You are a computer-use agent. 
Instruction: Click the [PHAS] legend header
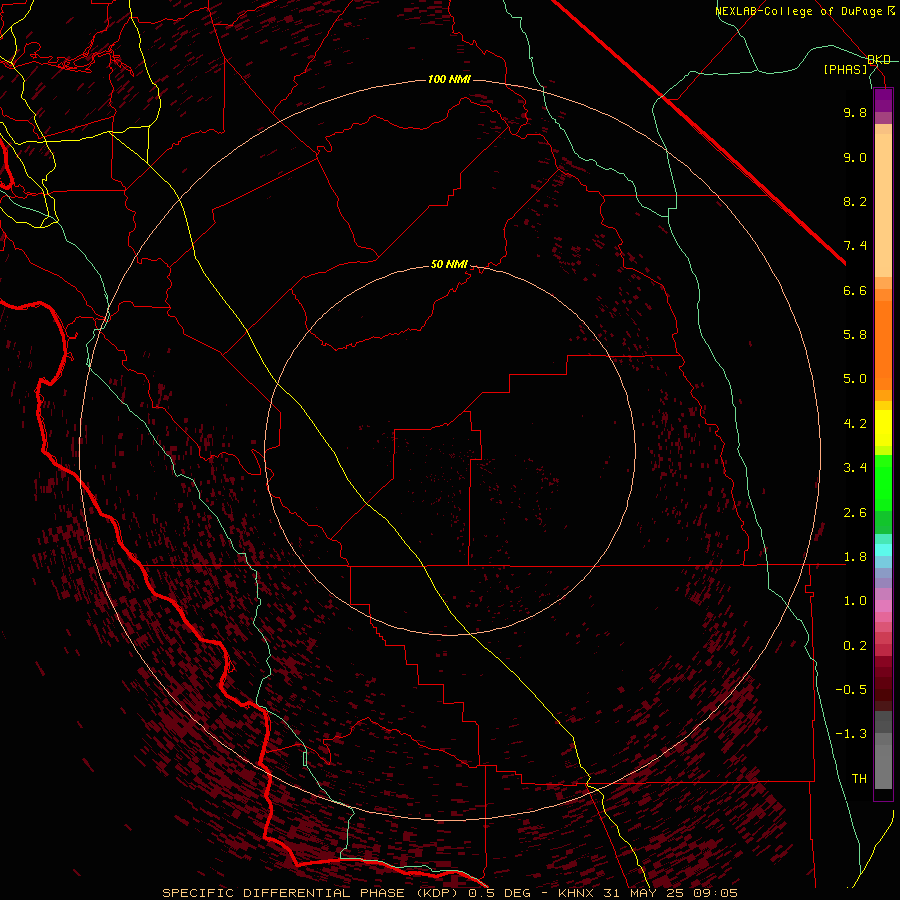point(845,69)
